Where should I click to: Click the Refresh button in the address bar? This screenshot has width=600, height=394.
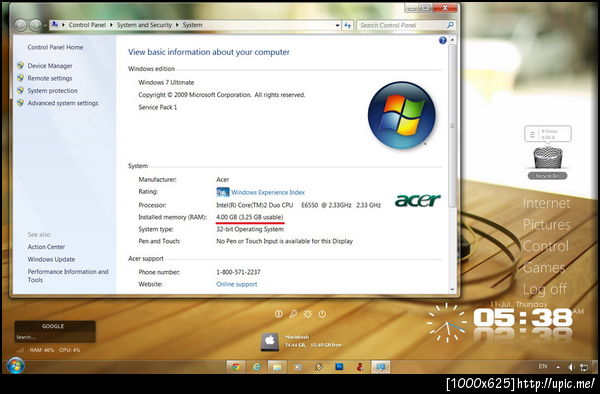tap(347, 25)
